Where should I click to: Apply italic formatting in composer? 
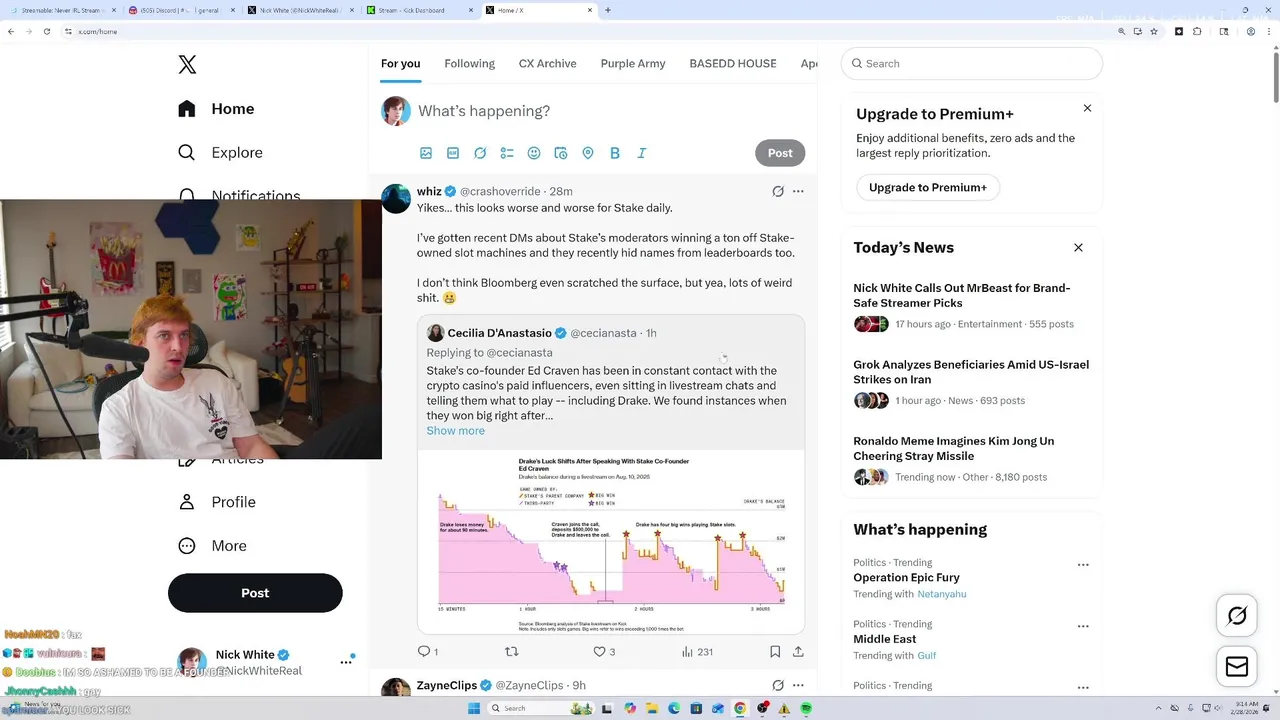[x=642, y=153]
